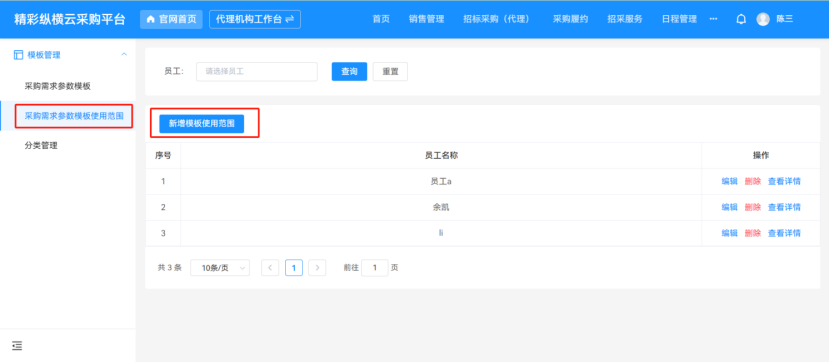This screenshot has width=829, height=362.
Task: Open 首页 in top navigation
Action: pyautogui.click(x=381, y=19)
